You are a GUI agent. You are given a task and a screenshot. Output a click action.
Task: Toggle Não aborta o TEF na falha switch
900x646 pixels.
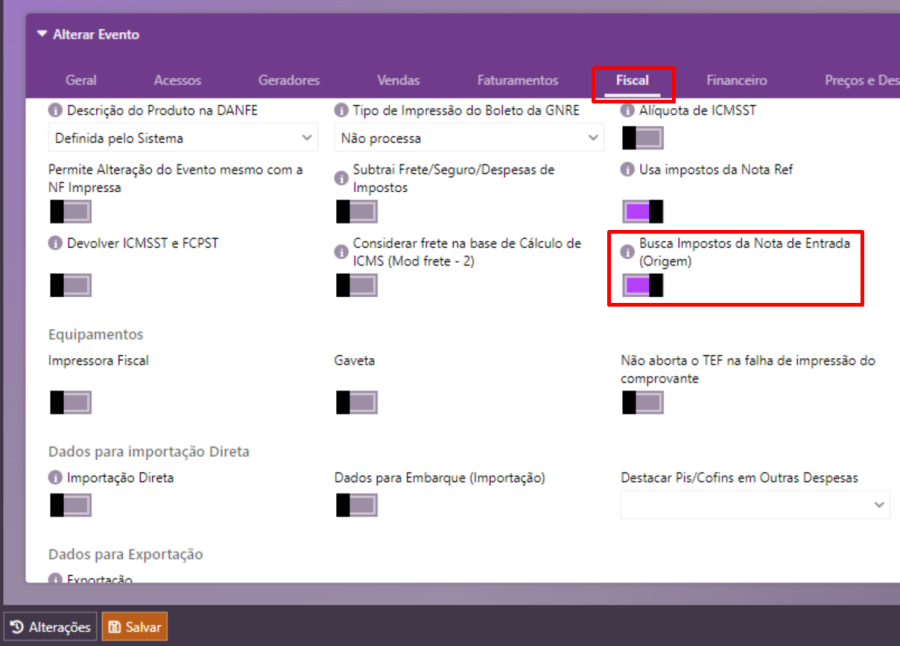(x=643, y=403)
